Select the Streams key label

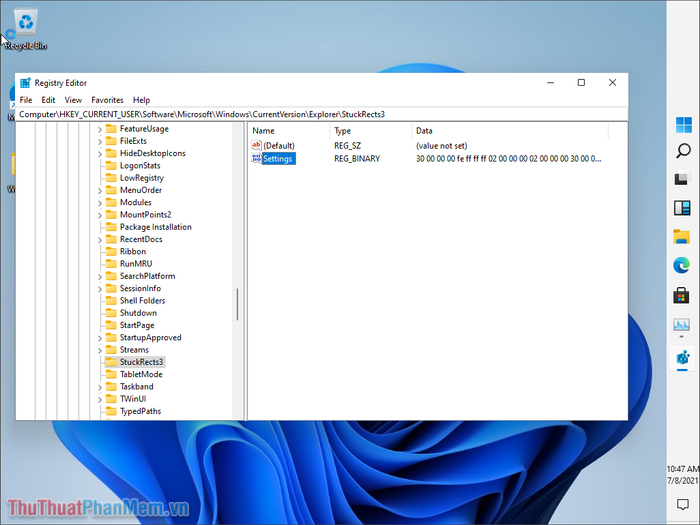click(x=134, y=350)
